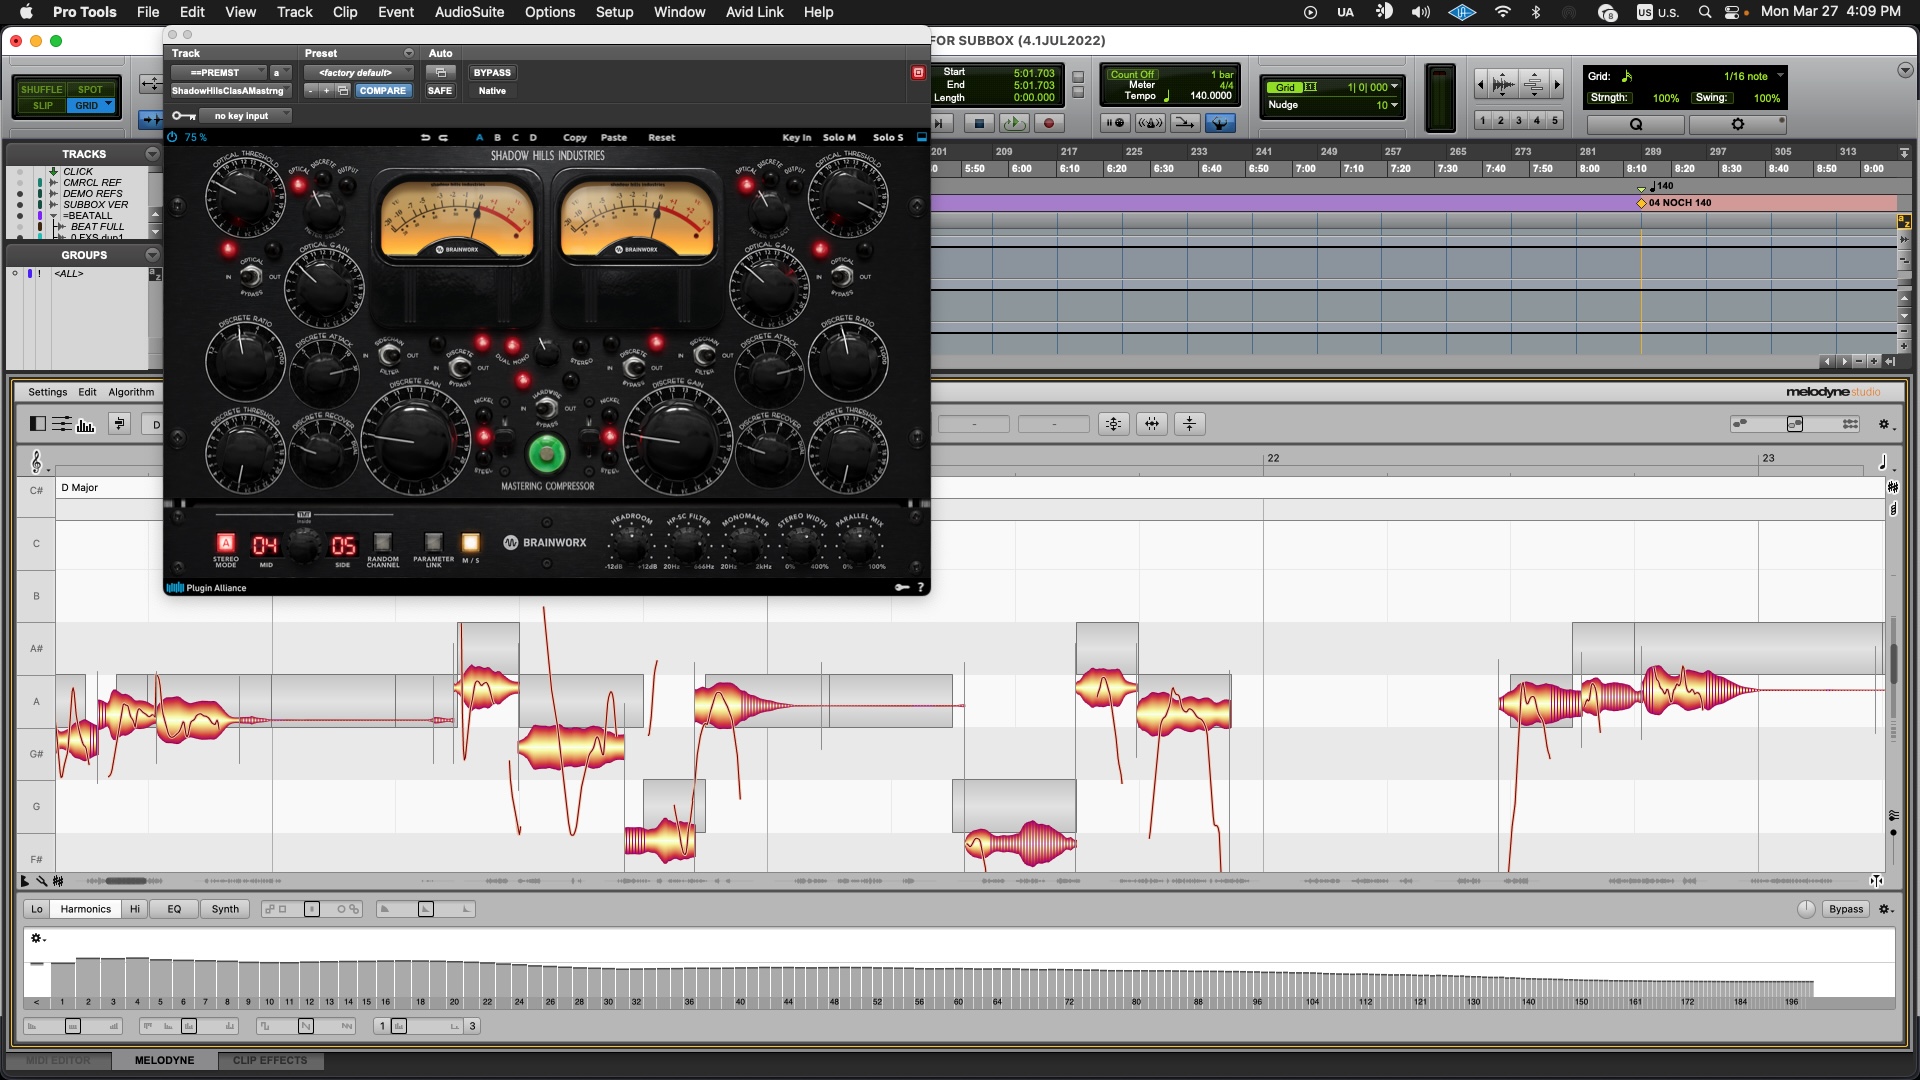Viewport: 1920px width, 1080px height.
Task: Toggle loop playback button in transport
Action: (1013, 123)
